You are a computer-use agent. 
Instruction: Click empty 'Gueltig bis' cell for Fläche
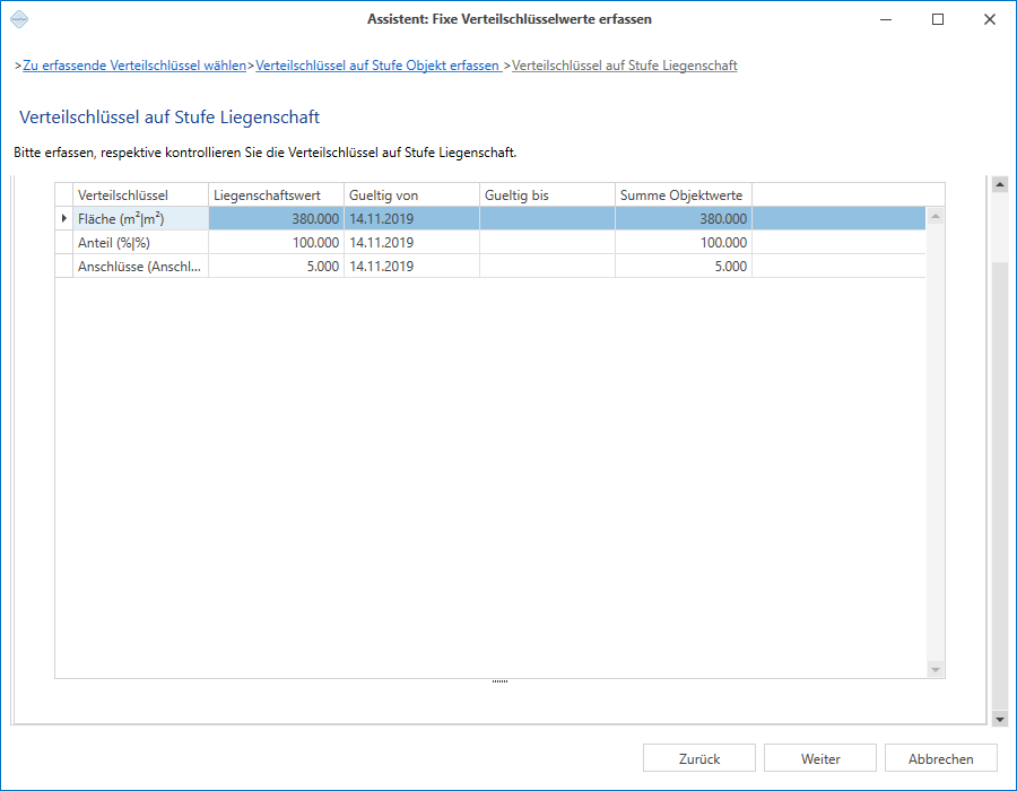[x=547, y=219]
